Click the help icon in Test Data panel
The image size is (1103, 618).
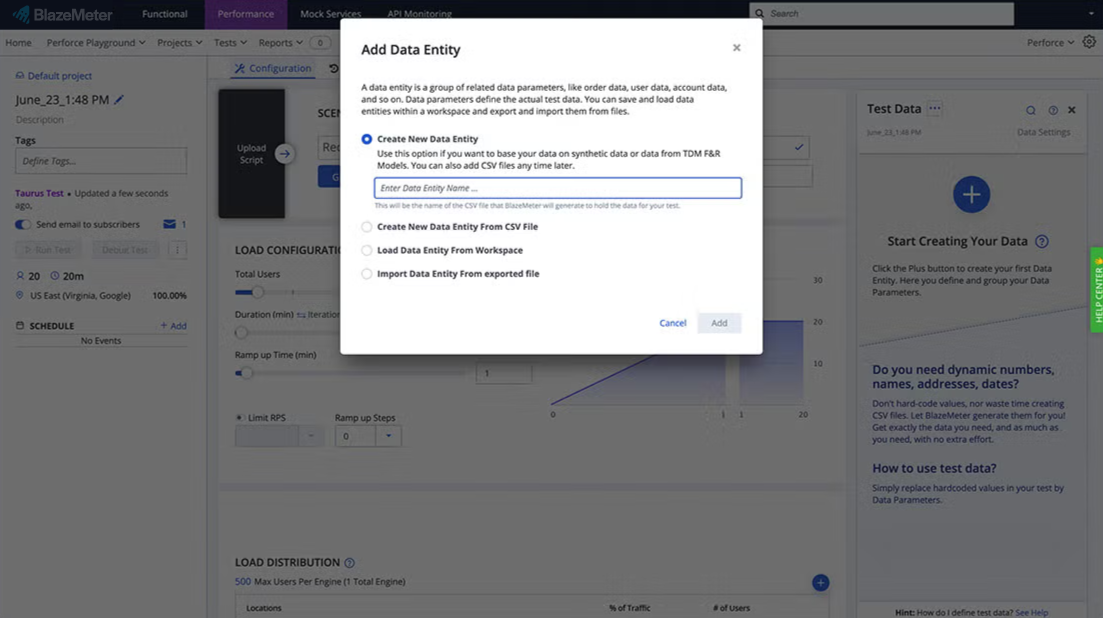click(x=1051, y=108)
